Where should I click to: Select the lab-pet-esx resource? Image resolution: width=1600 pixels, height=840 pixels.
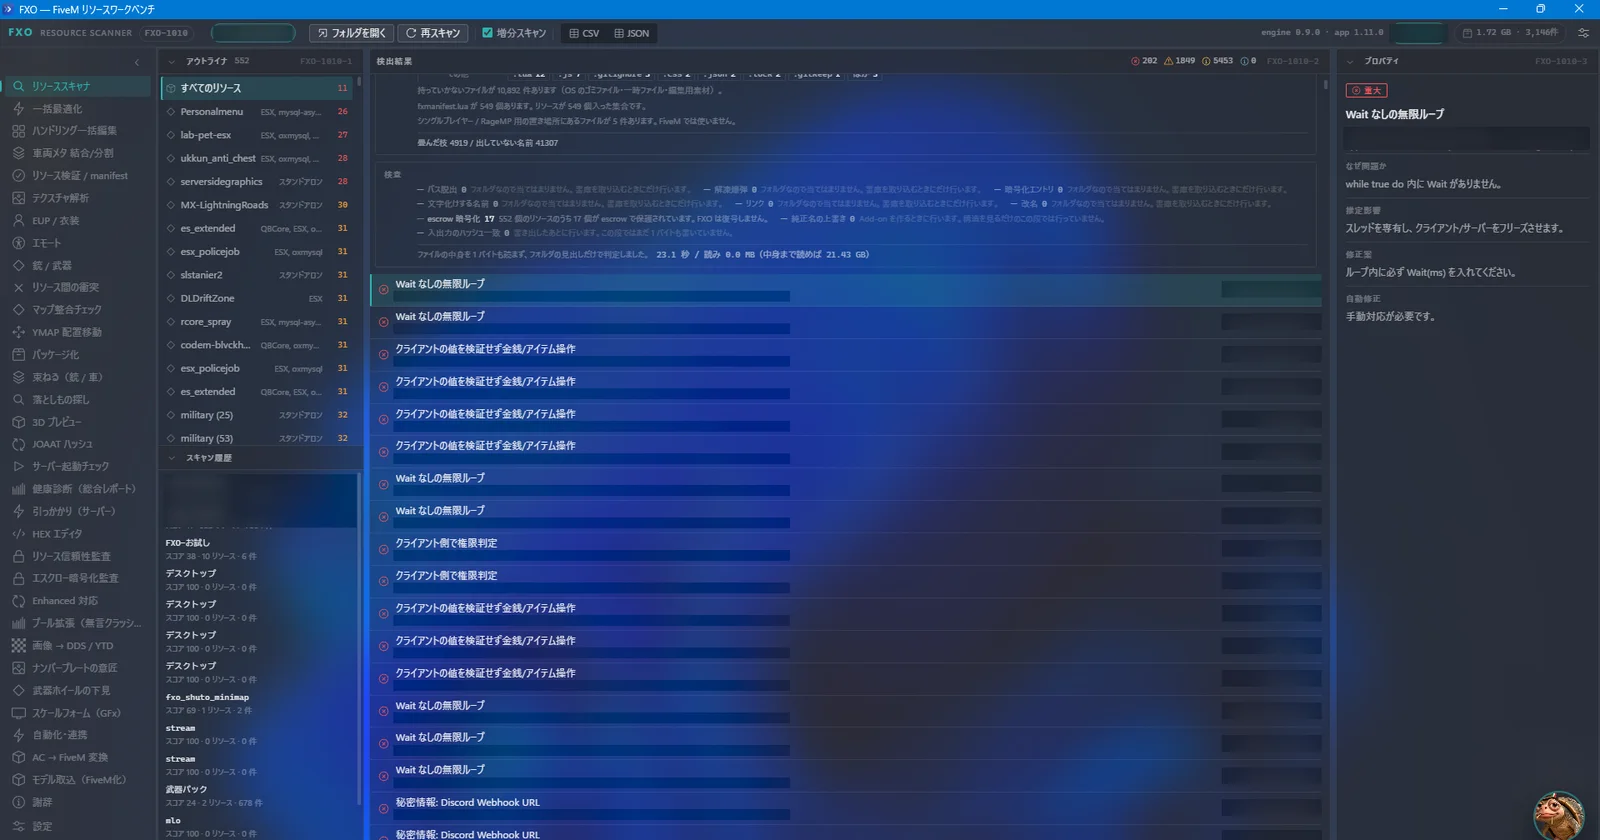[257, 135]
